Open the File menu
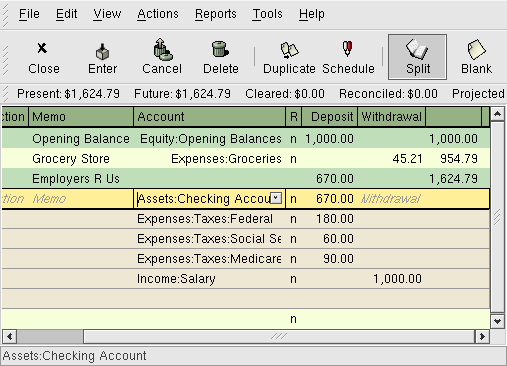Image resolution: width=507 pixels, height=366 pixels. click(29, 14)
